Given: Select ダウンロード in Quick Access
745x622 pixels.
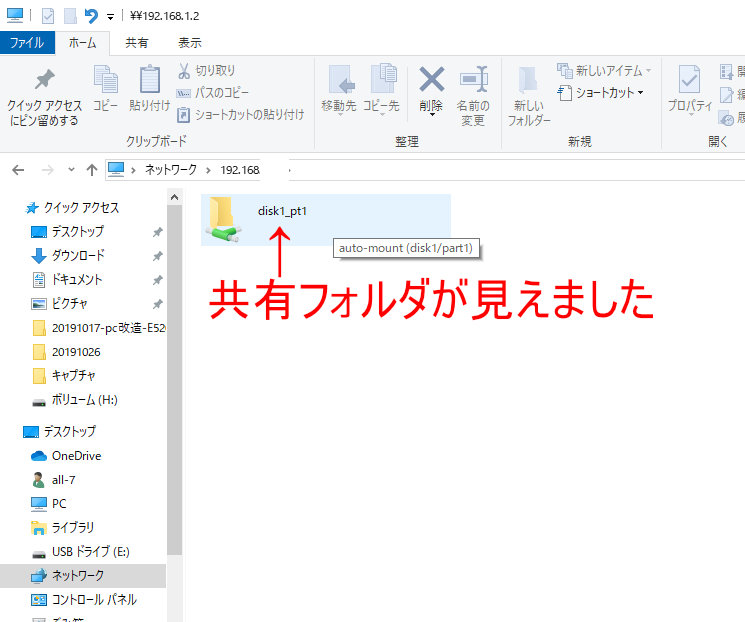Looking at the screenshot, I should 77,255.
